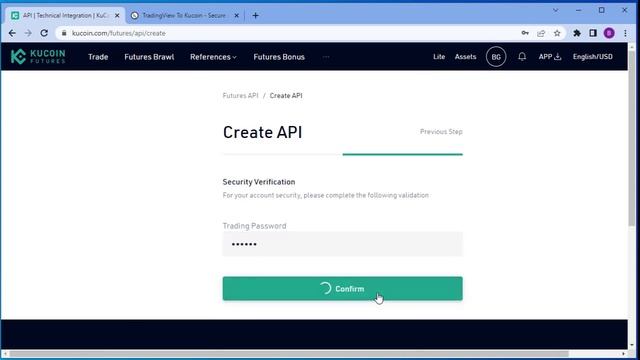Open Futures Bonus page
The width and height of the screenshot is (640, 360).
tap(279, 57)
